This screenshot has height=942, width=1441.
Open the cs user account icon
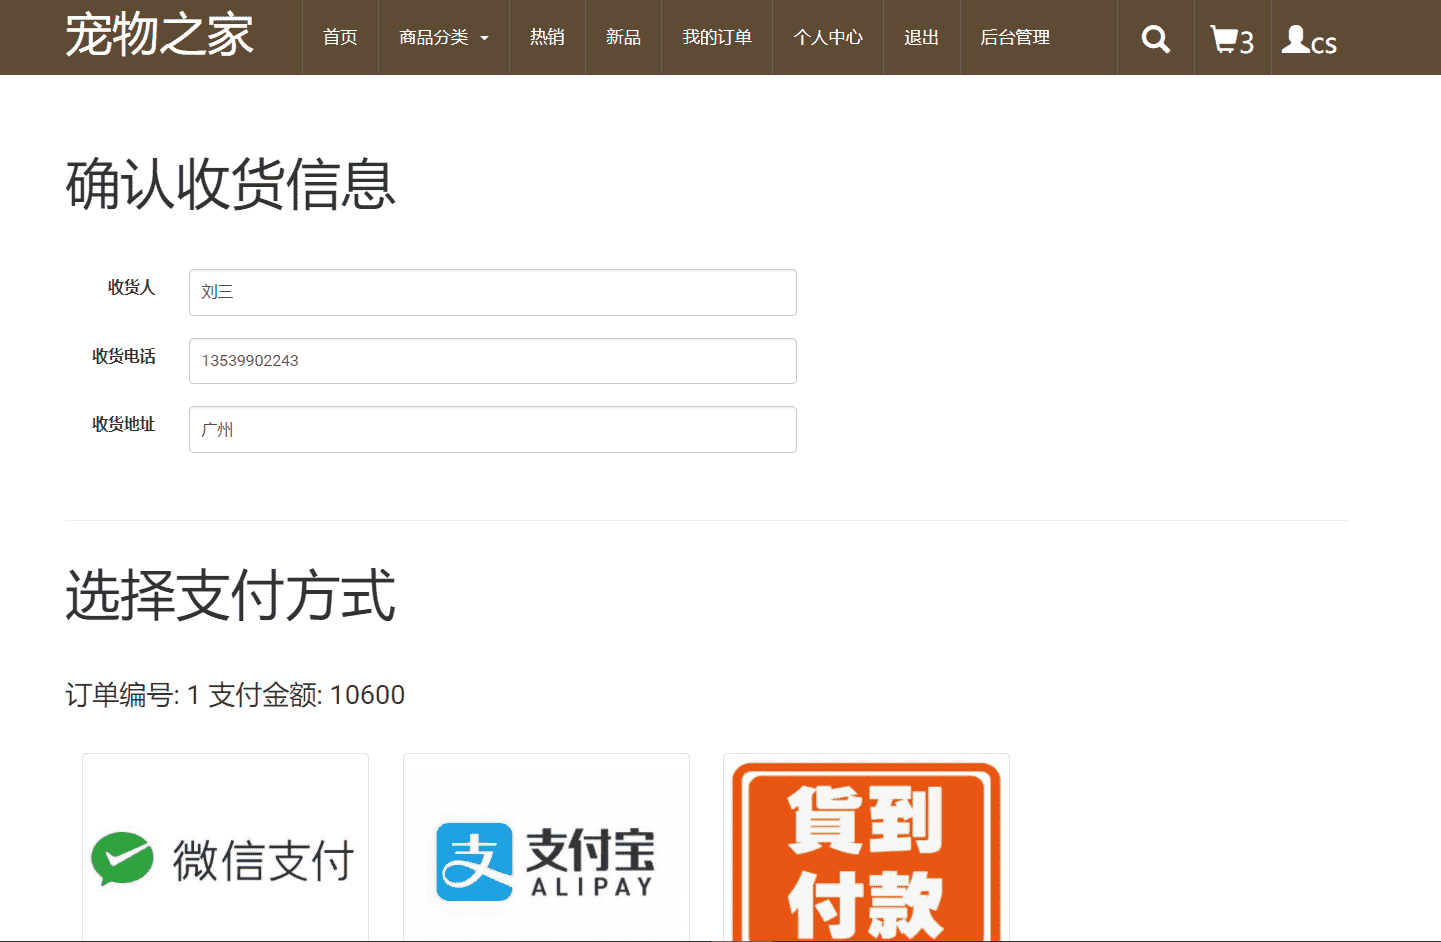[1309, 40]
